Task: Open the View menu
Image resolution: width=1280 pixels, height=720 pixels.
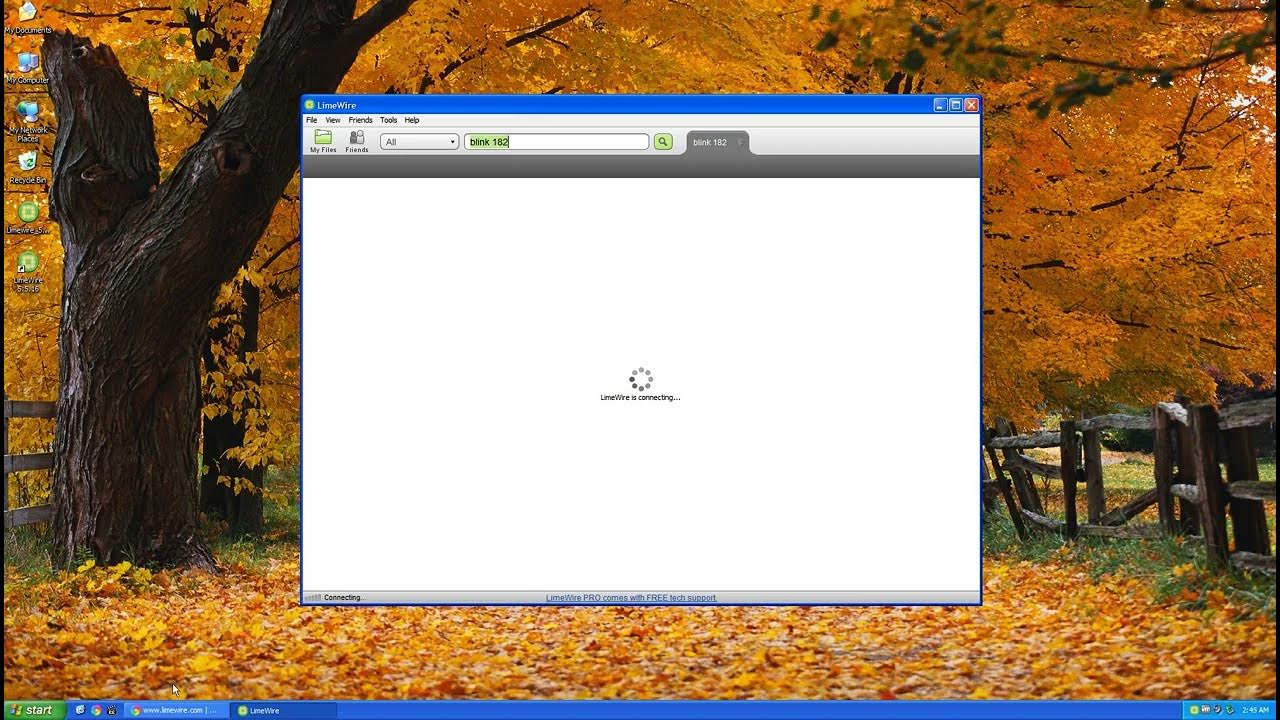Action: point(333,120)
